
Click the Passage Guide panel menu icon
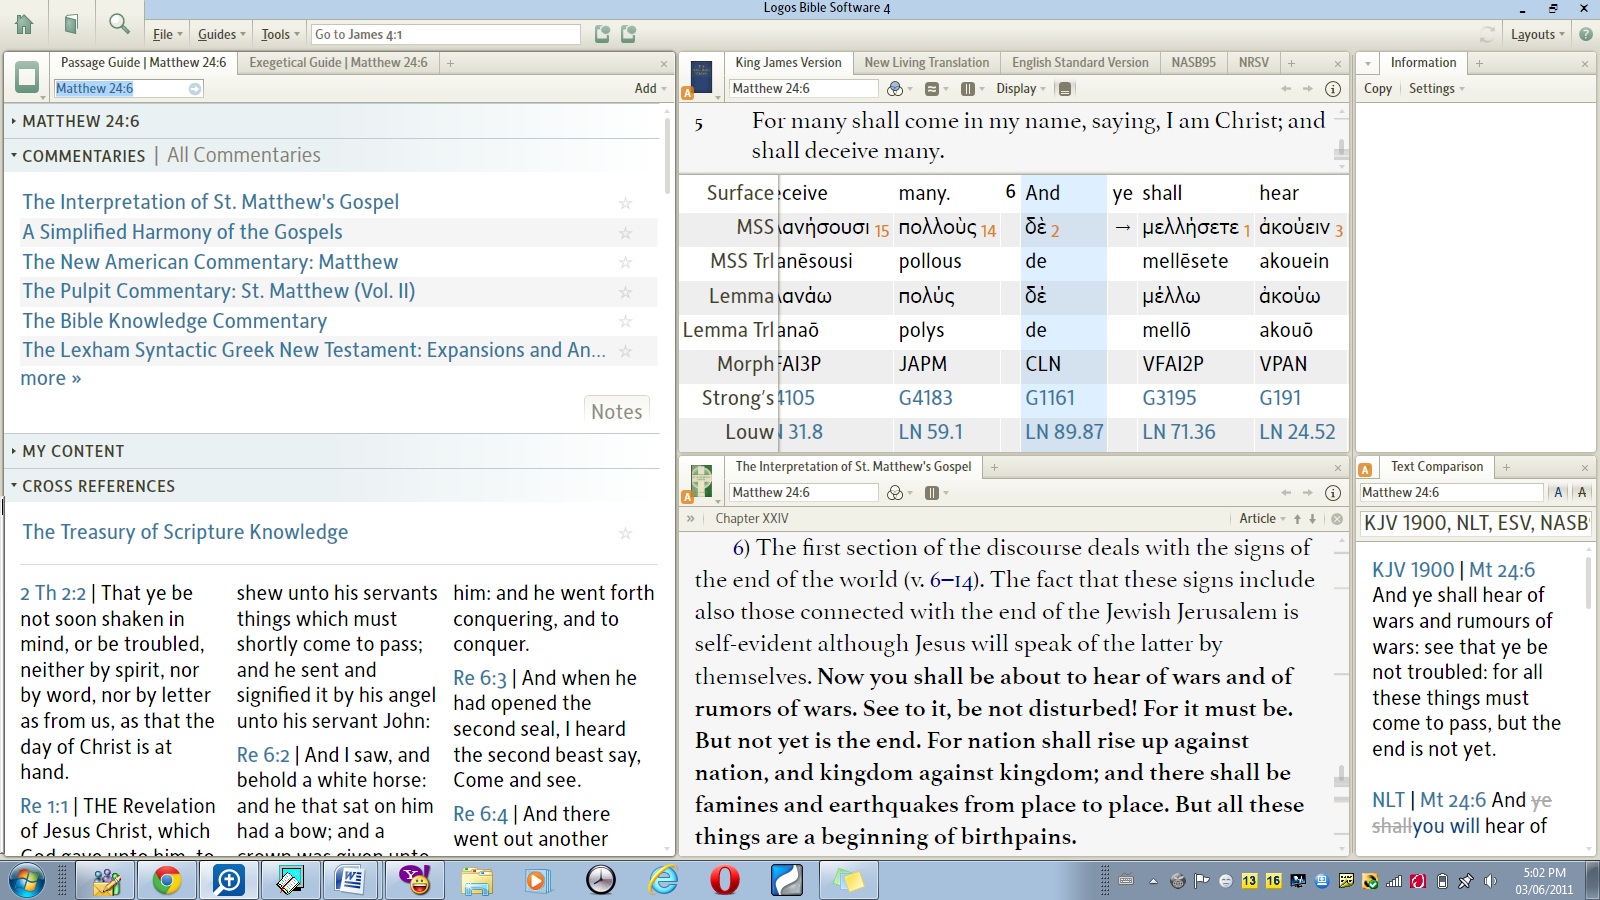click(27, 76)
